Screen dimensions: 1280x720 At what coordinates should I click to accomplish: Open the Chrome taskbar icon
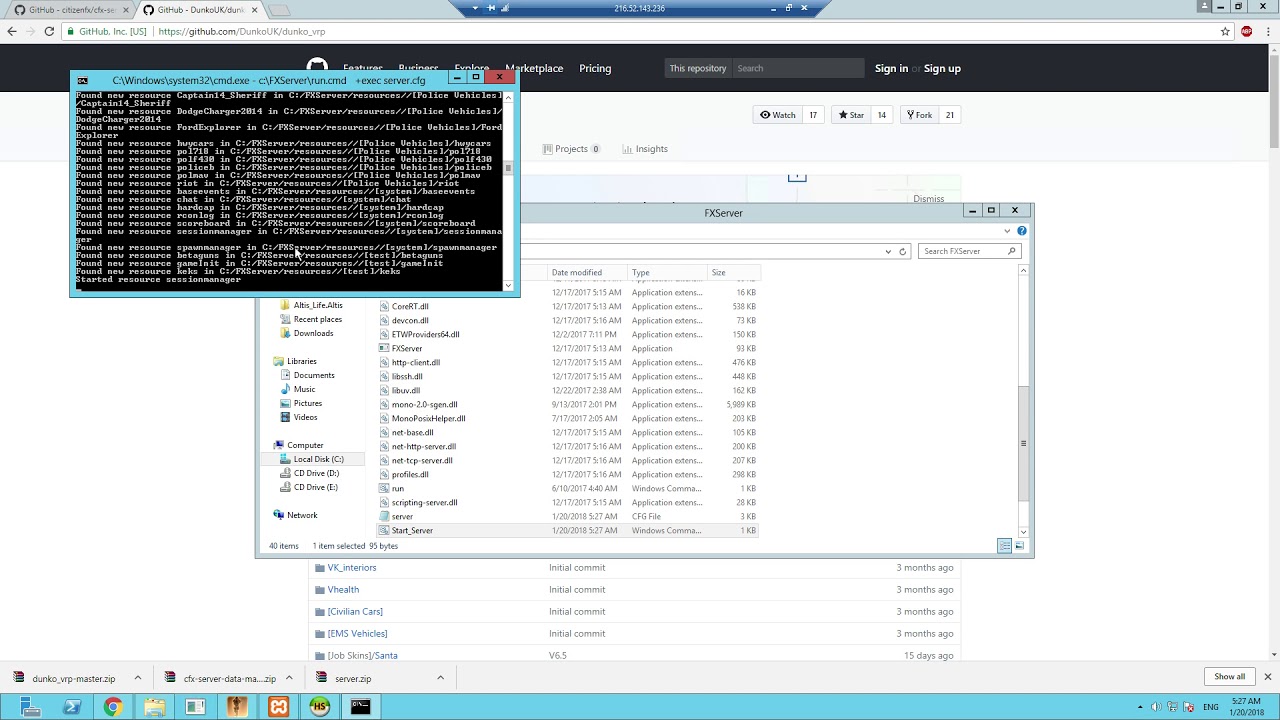(x=113, y=707)
